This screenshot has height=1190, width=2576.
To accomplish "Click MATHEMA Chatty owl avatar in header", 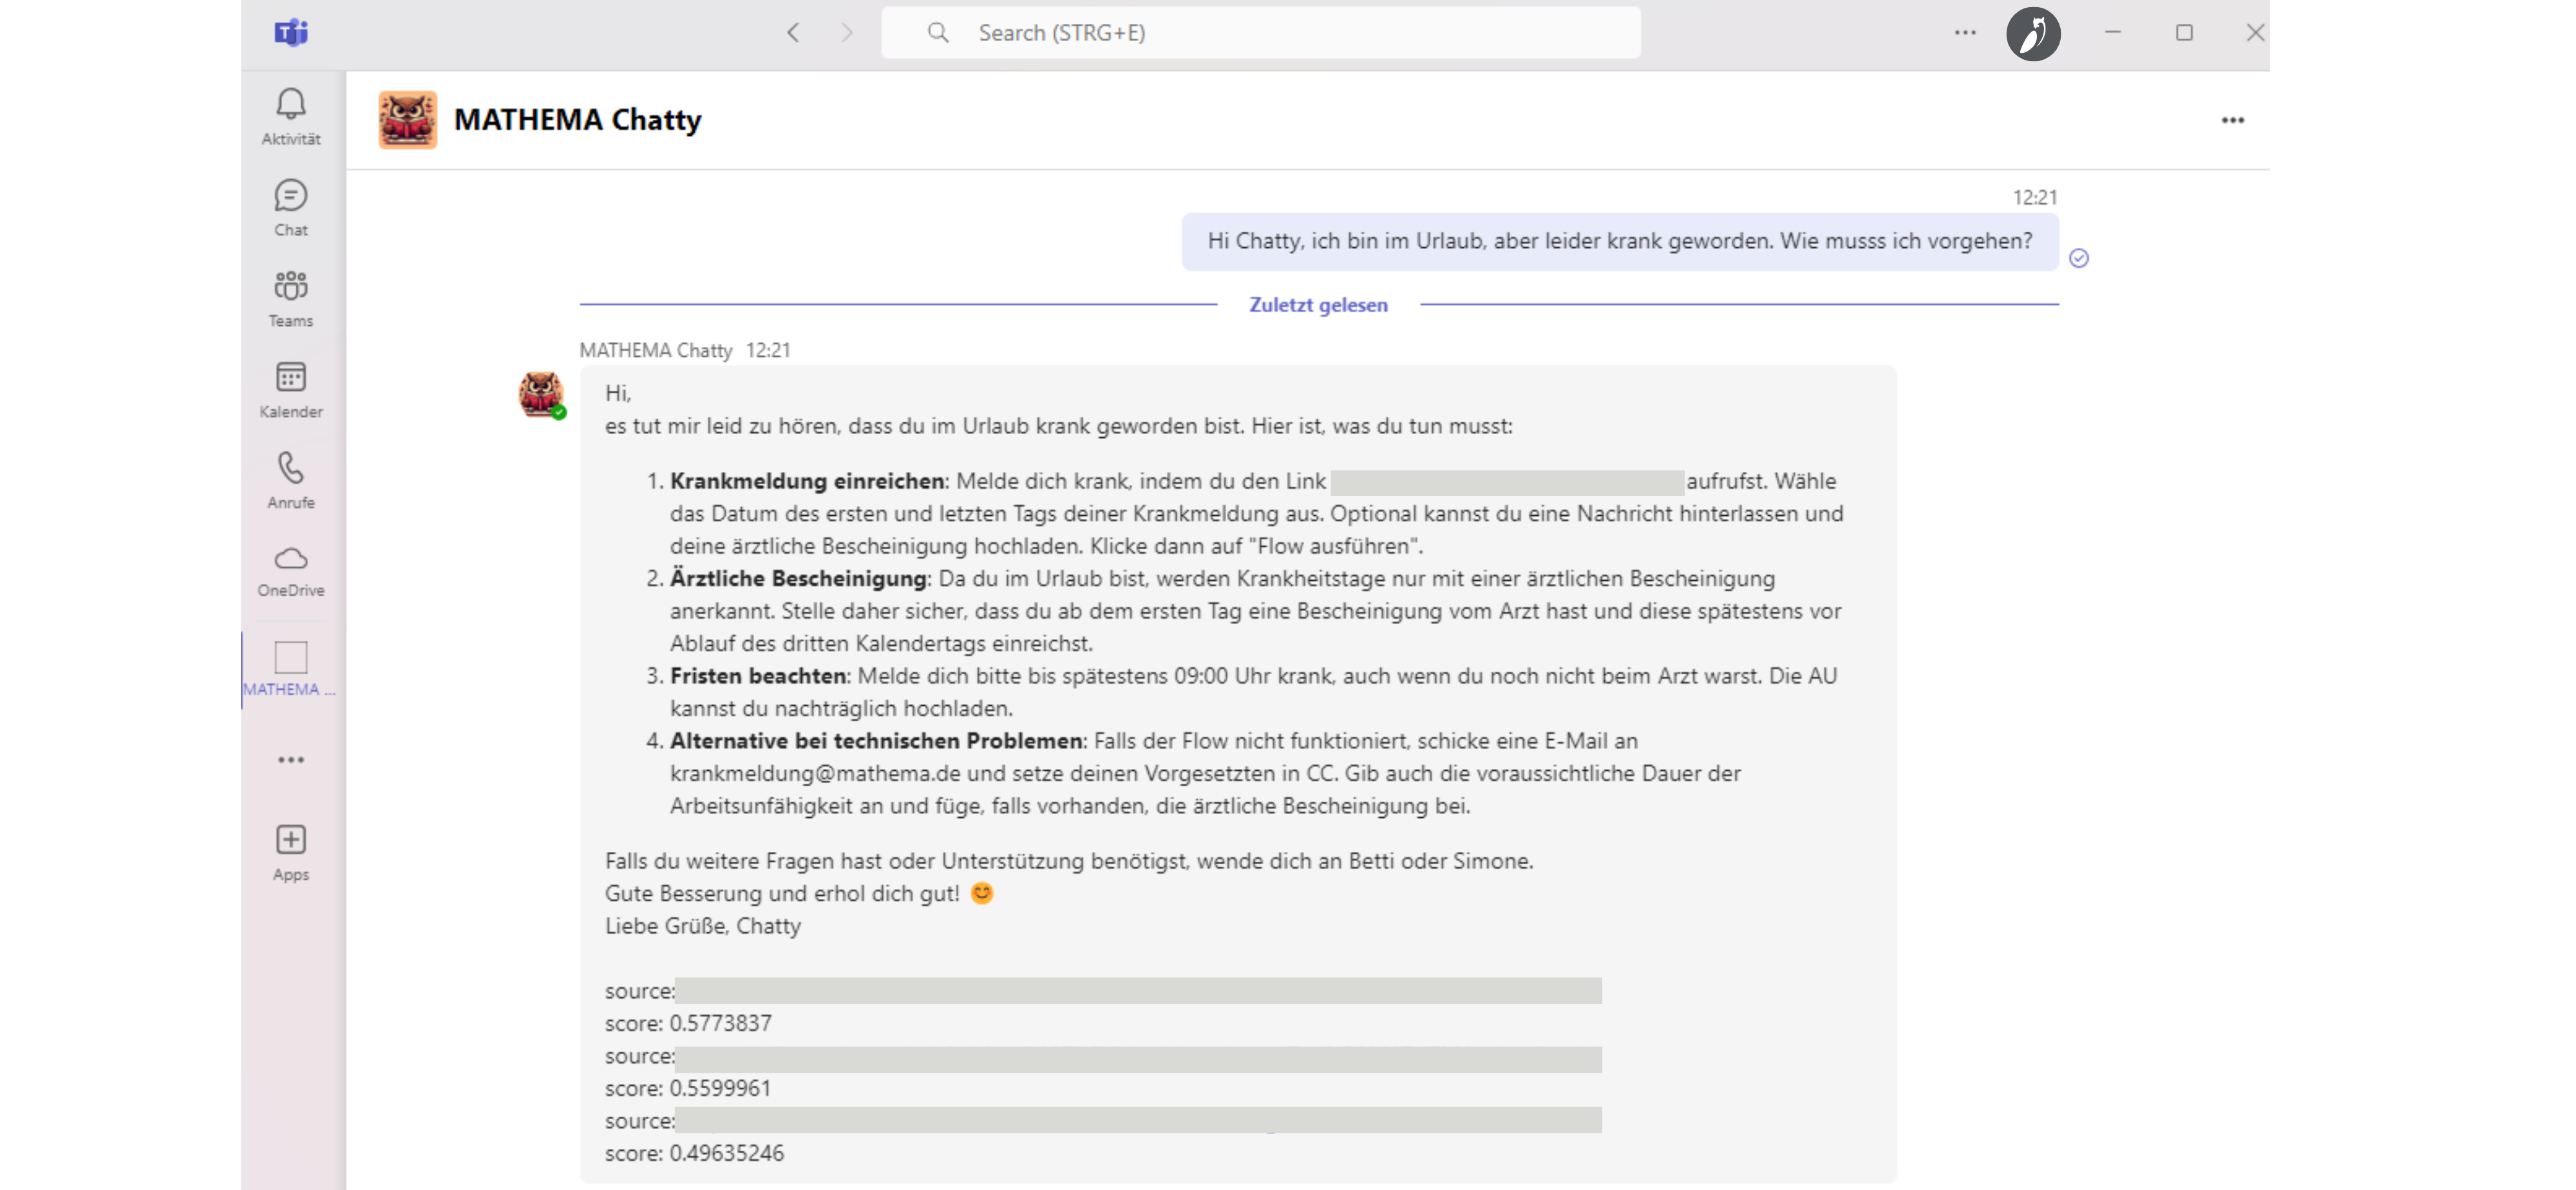I will [408, 120].
